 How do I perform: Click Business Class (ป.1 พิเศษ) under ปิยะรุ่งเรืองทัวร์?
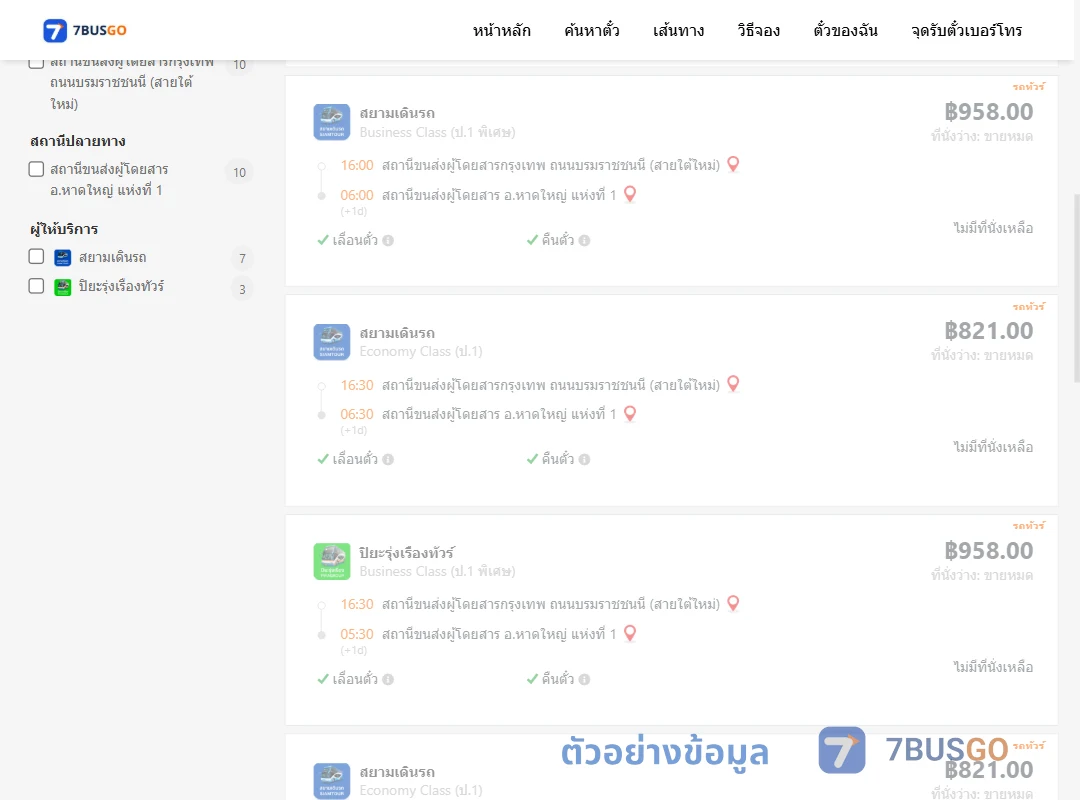[x=437, y=571]
